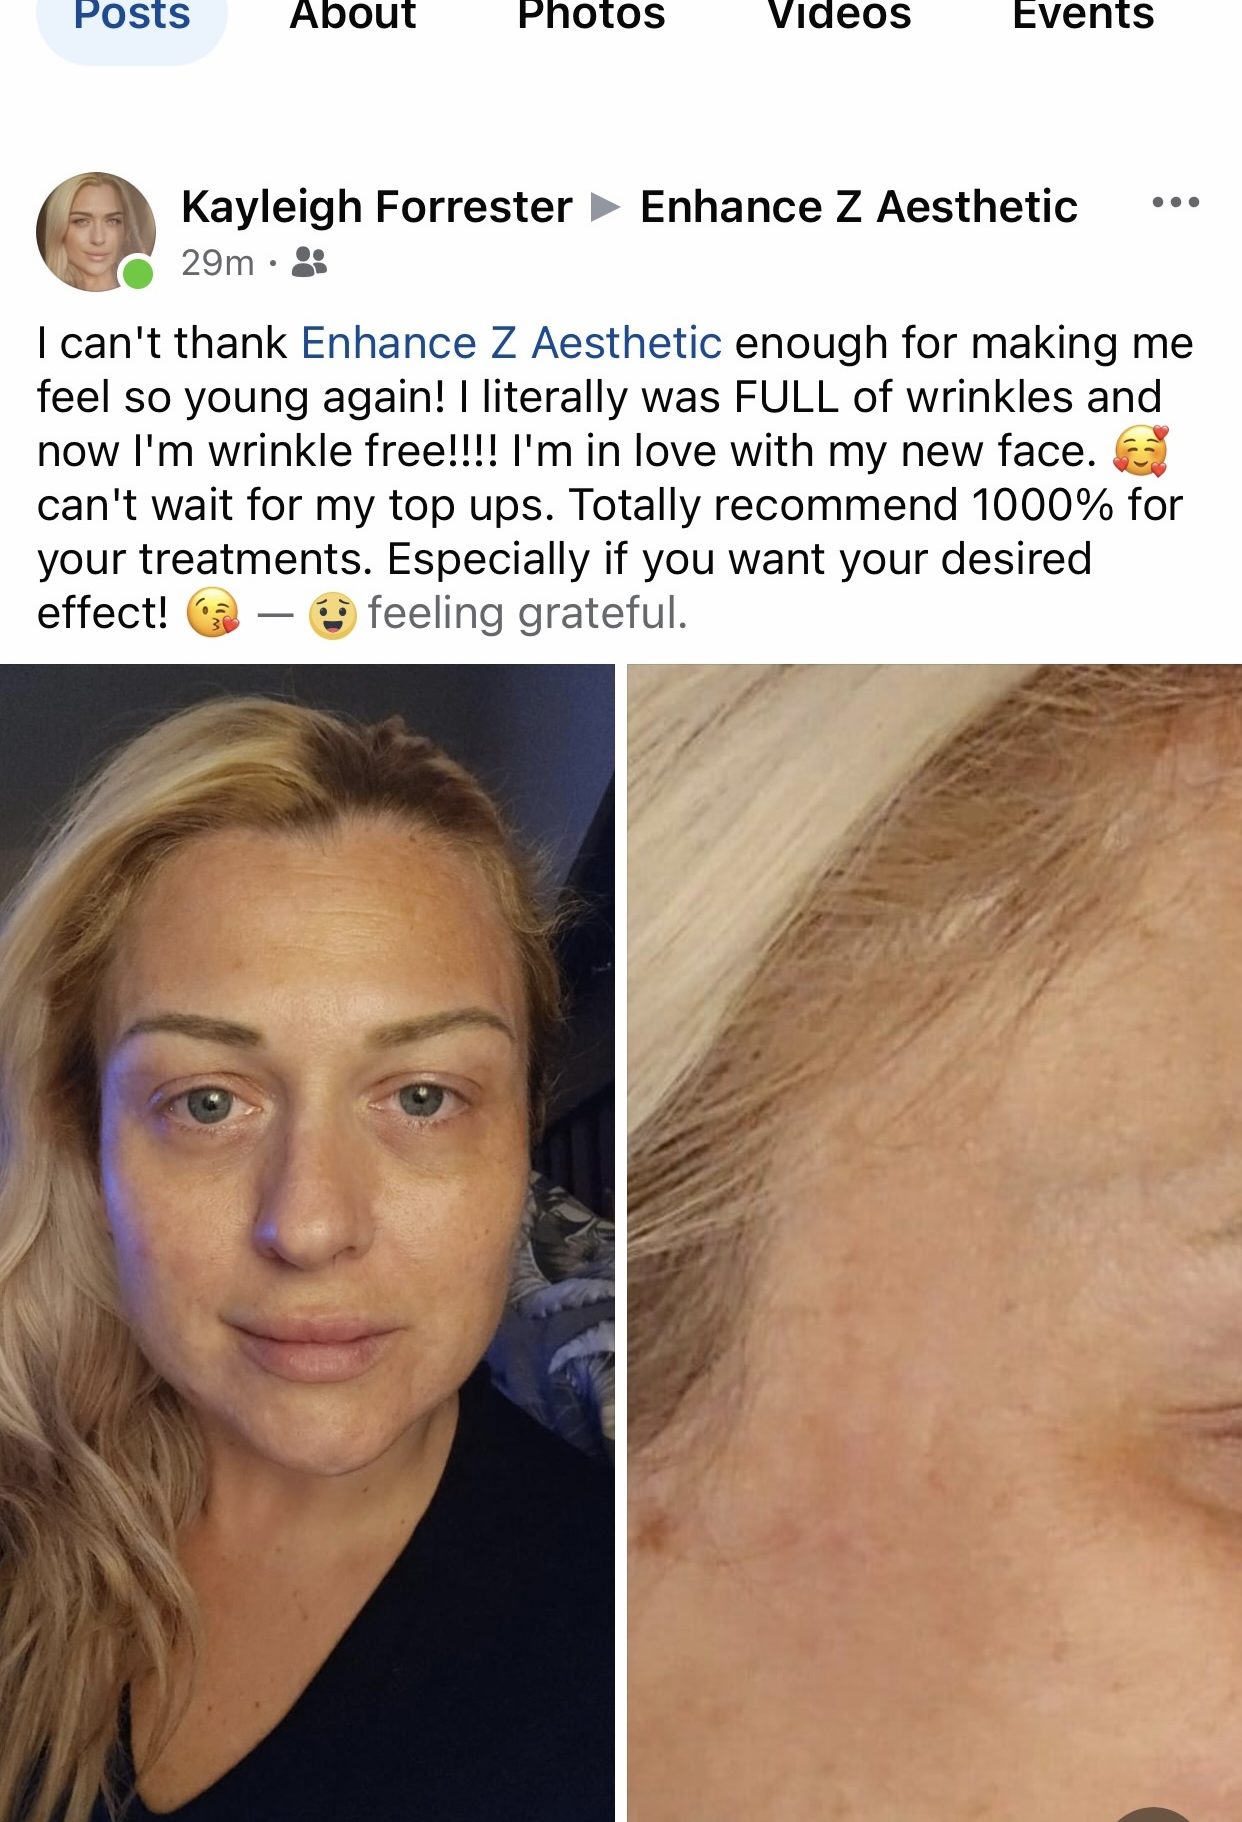Go to the Photos tab
The height and width of the screenshot is (1822, 1242).
pyautogui.click(x=591, y=16)
